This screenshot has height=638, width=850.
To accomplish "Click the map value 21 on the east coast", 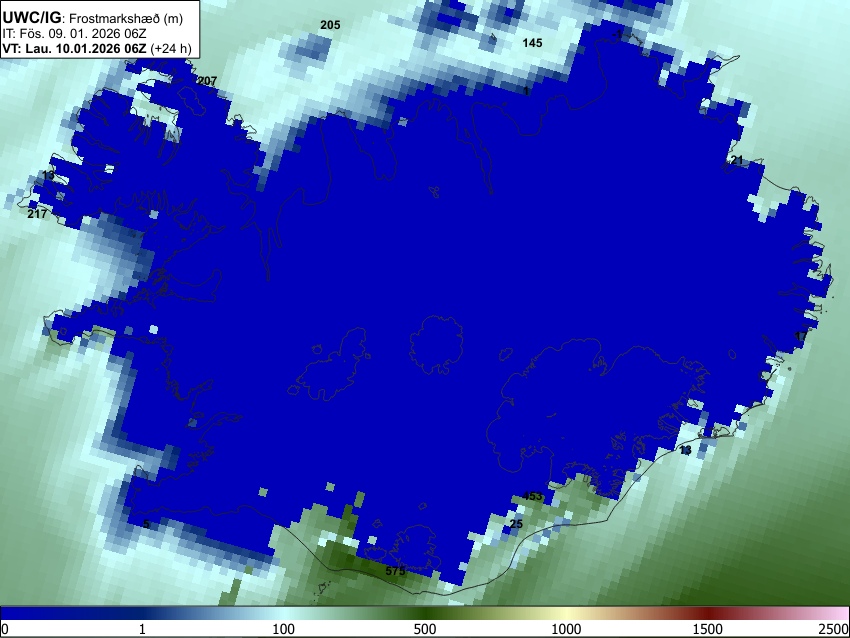I will 737,160.
